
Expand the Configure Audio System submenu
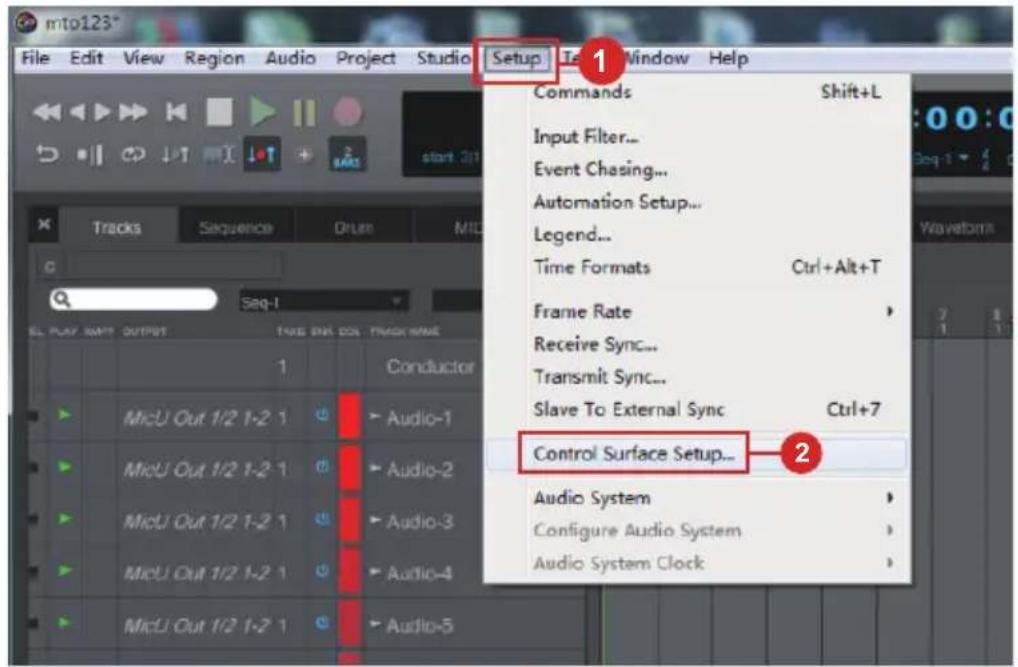coord(890,530)
